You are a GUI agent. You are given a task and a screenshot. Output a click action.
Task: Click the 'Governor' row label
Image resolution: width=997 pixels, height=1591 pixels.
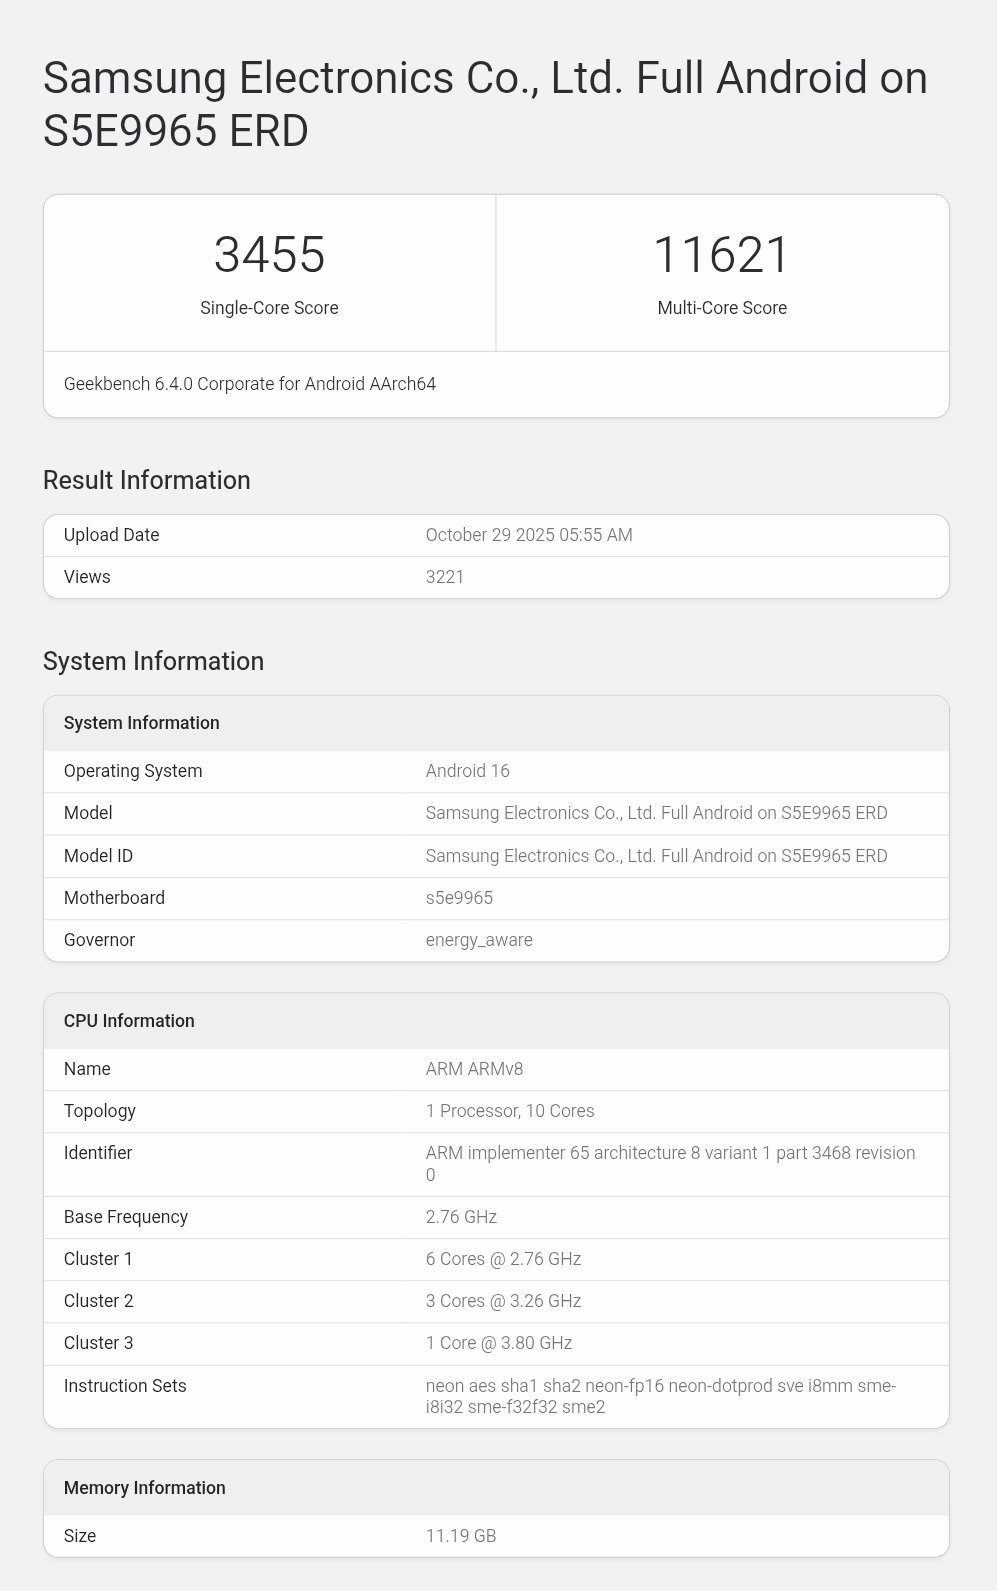pos(99,940)
